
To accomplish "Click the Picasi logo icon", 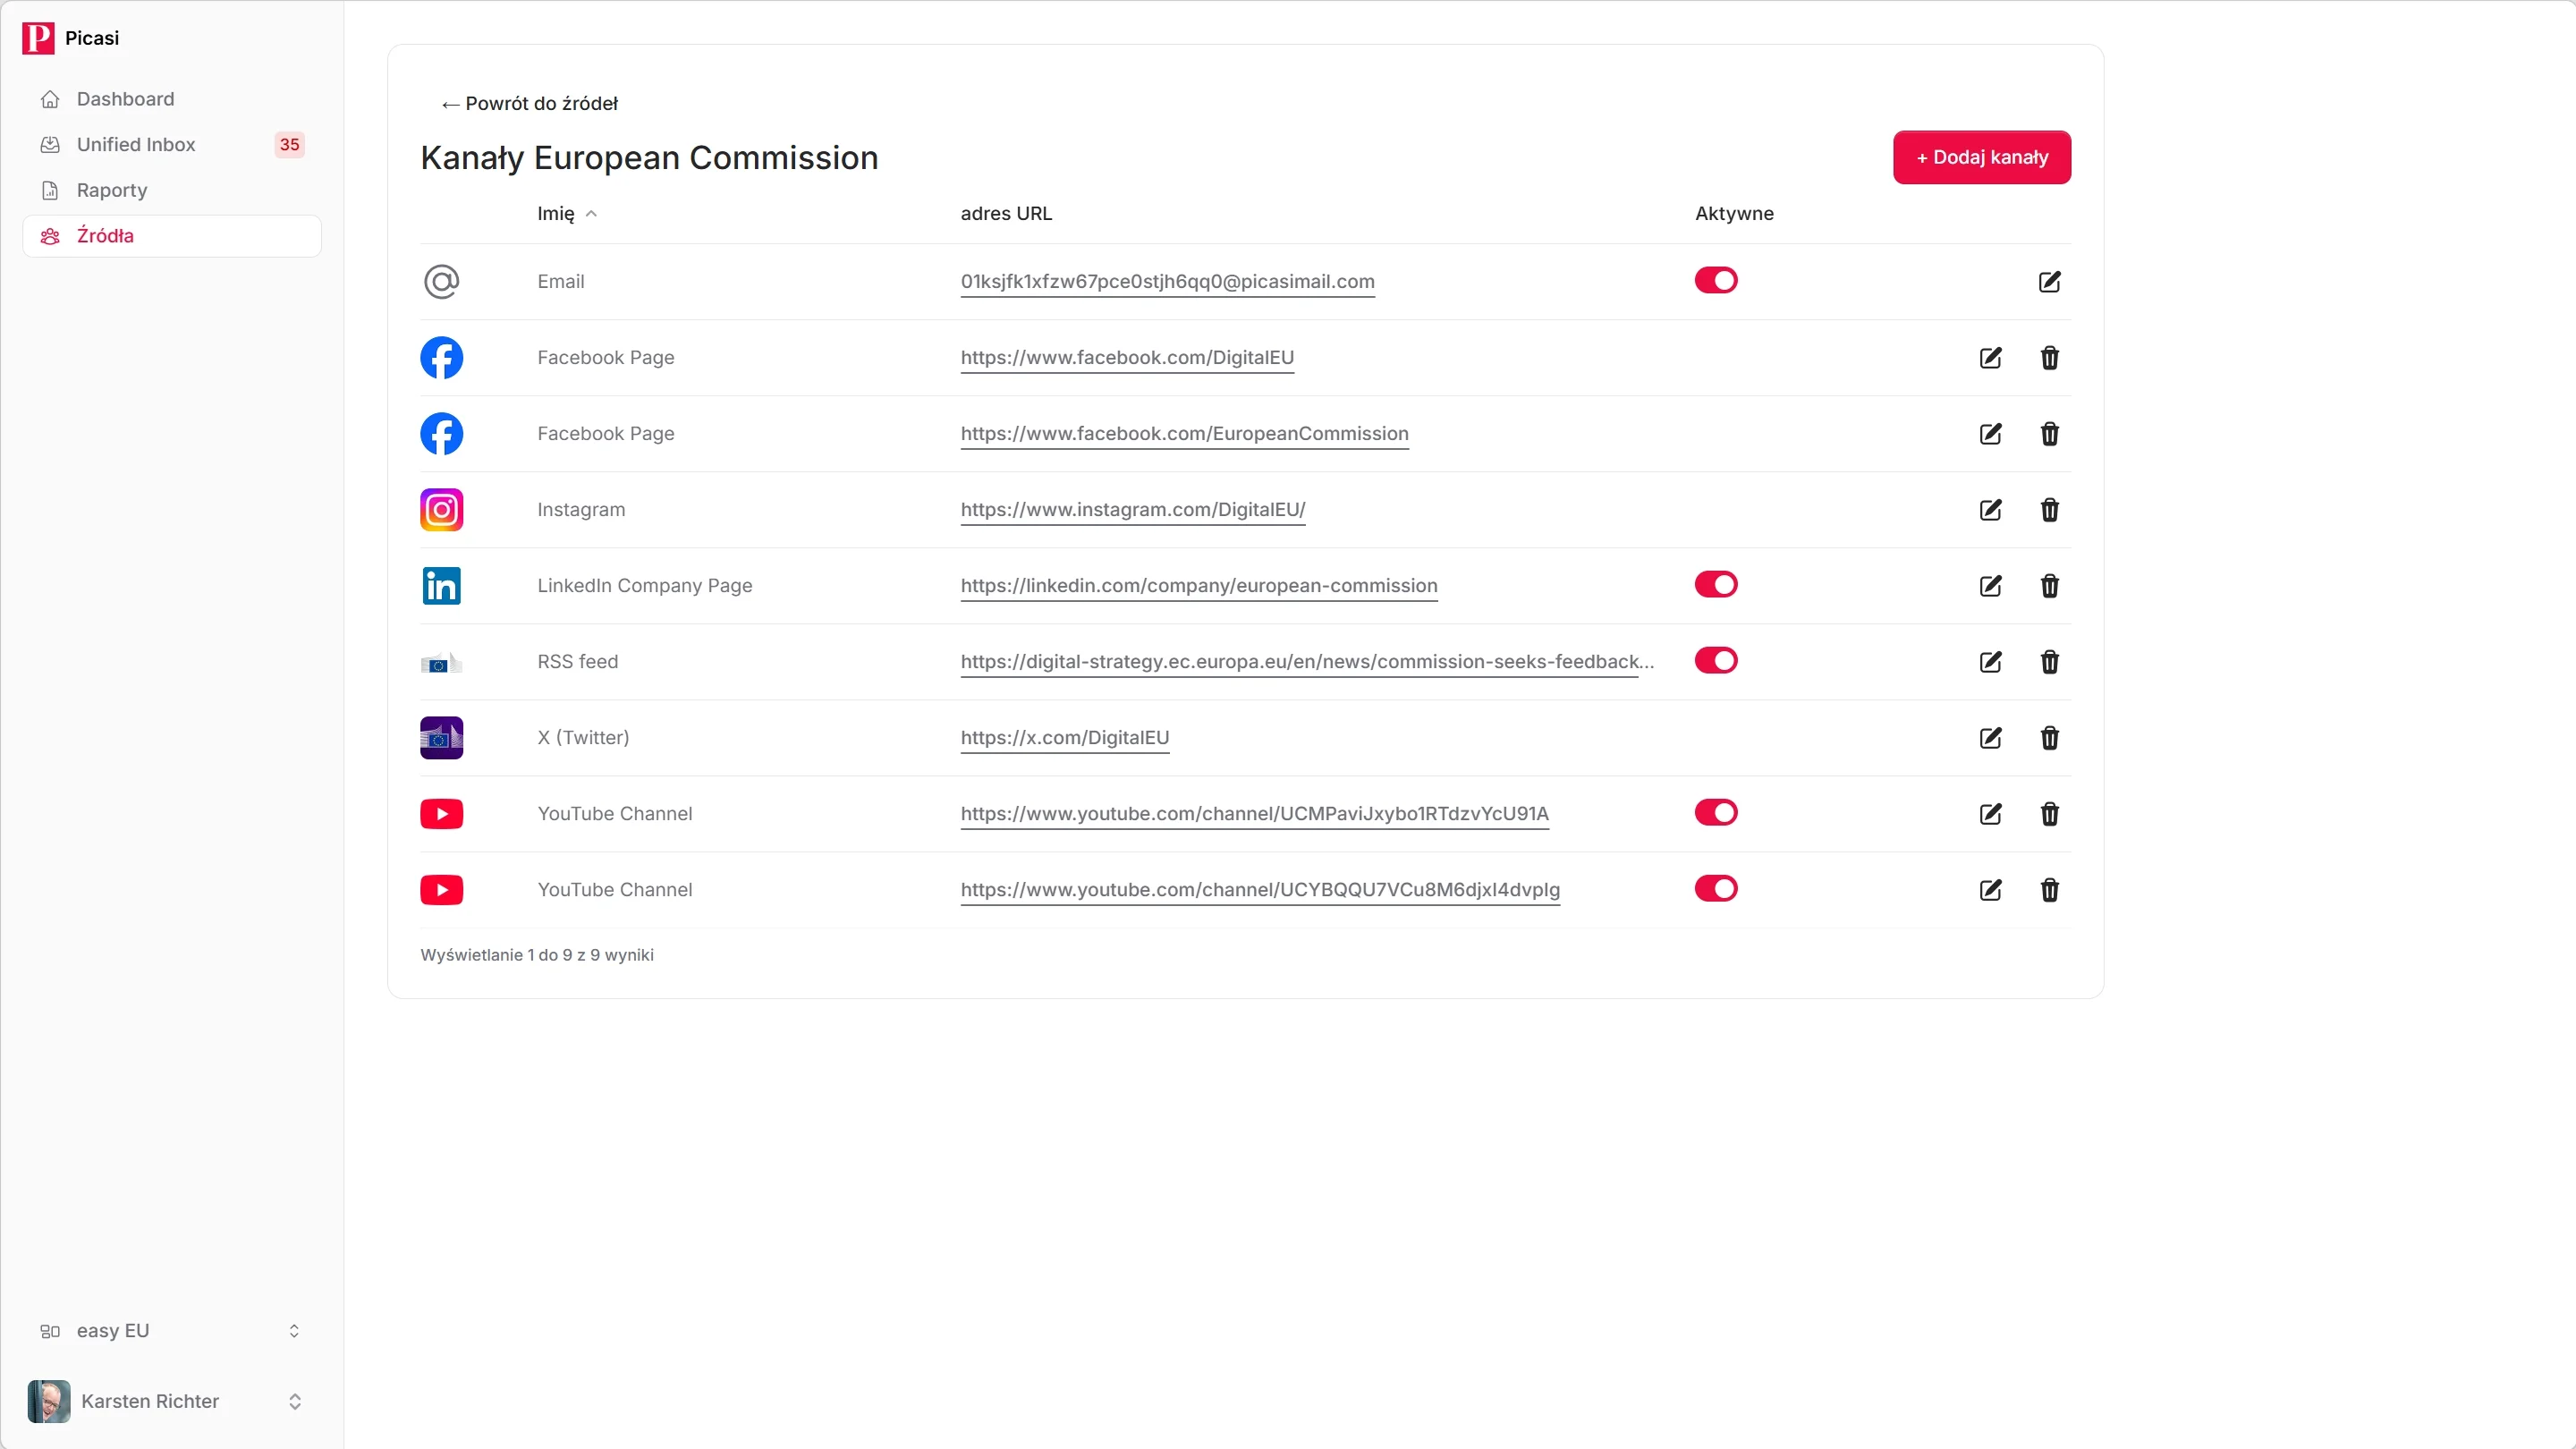I will (38, 38).
